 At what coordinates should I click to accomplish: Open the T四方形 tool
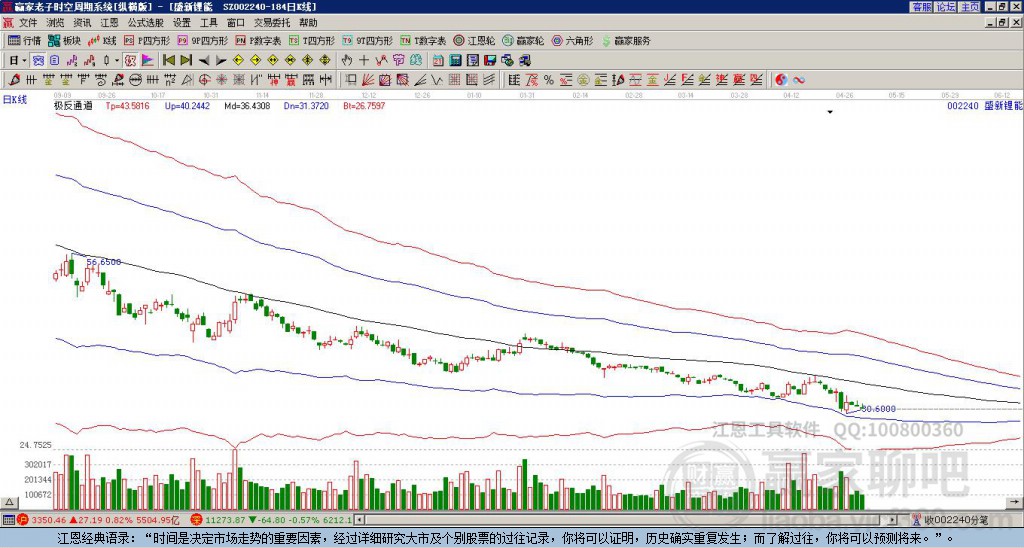[x=312, y=40]
